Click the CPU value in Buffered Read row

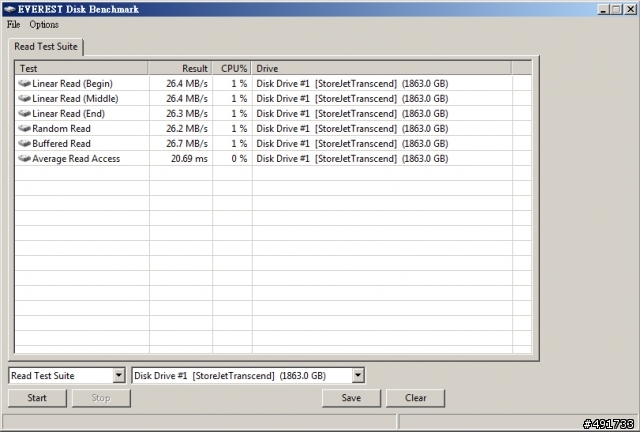pos(239,144)
